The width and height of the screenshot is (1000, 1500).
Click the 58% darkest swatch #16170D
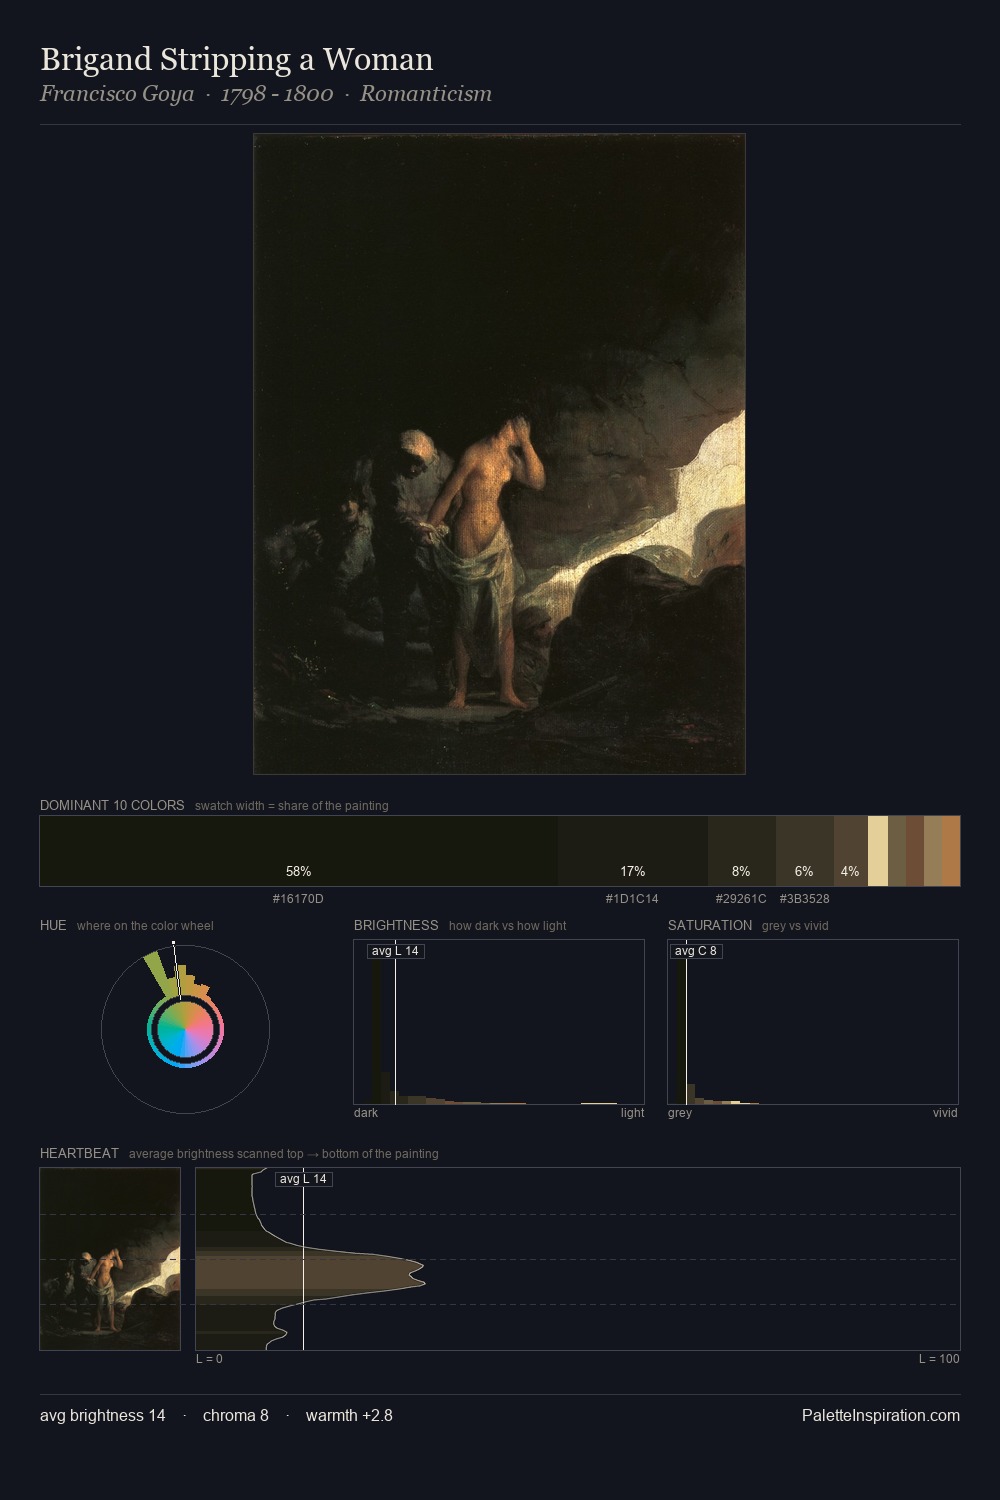299,851
